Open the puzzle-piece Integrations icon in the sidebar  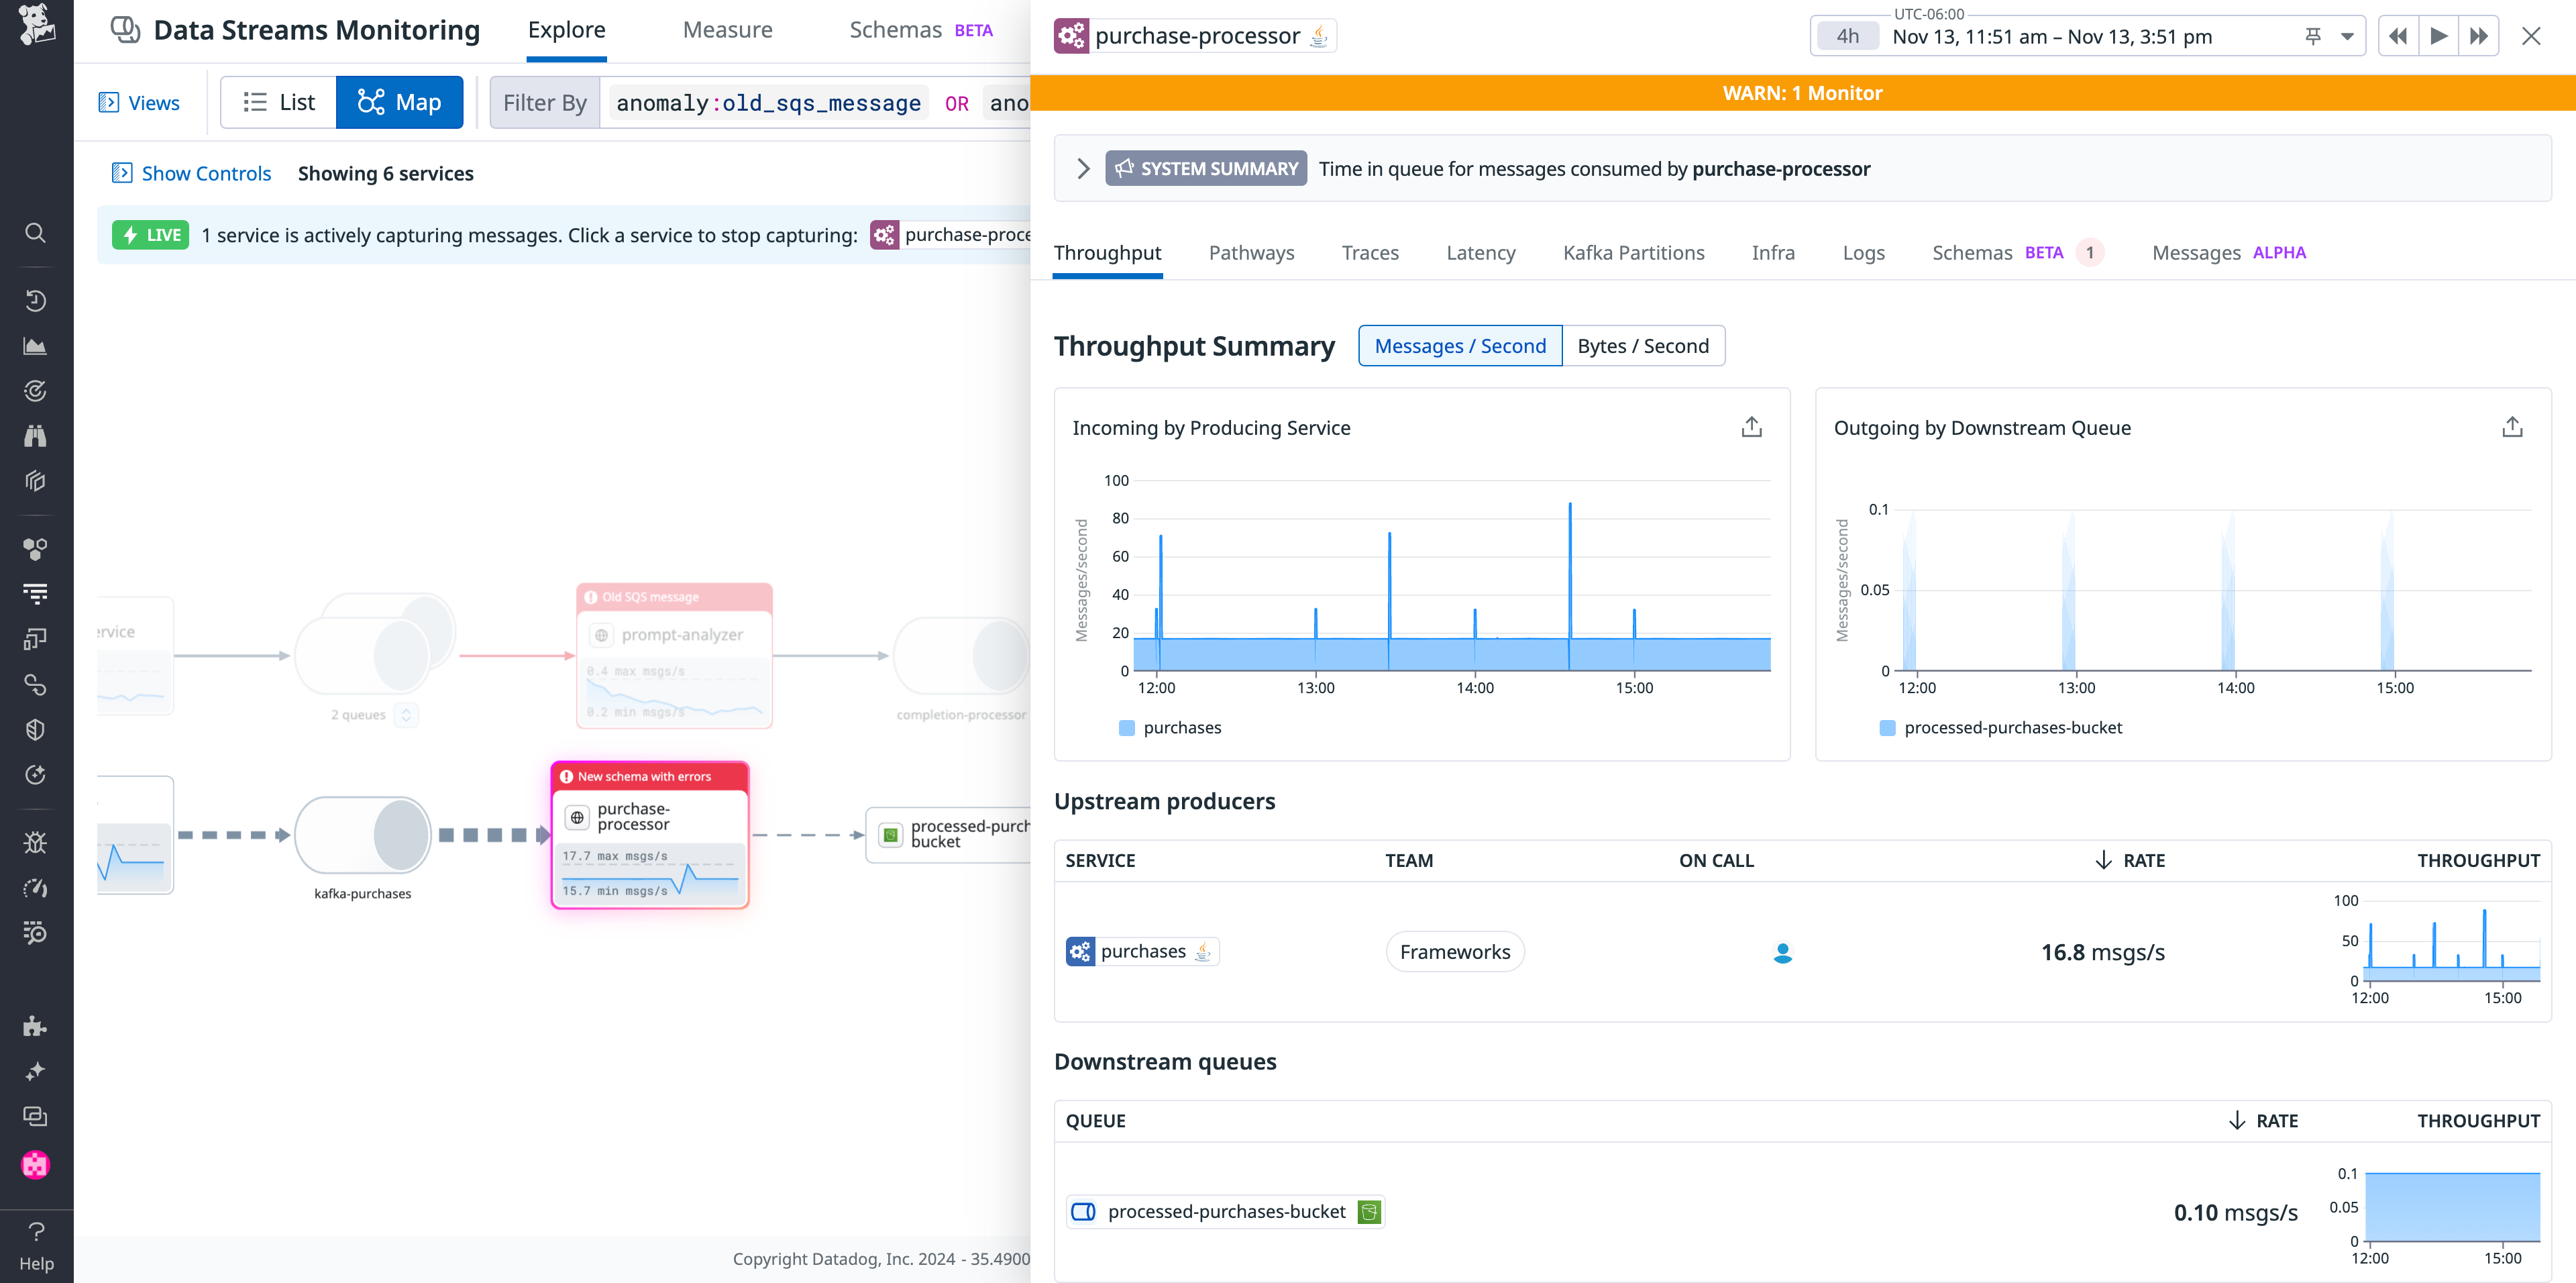tap(36, 1026)
